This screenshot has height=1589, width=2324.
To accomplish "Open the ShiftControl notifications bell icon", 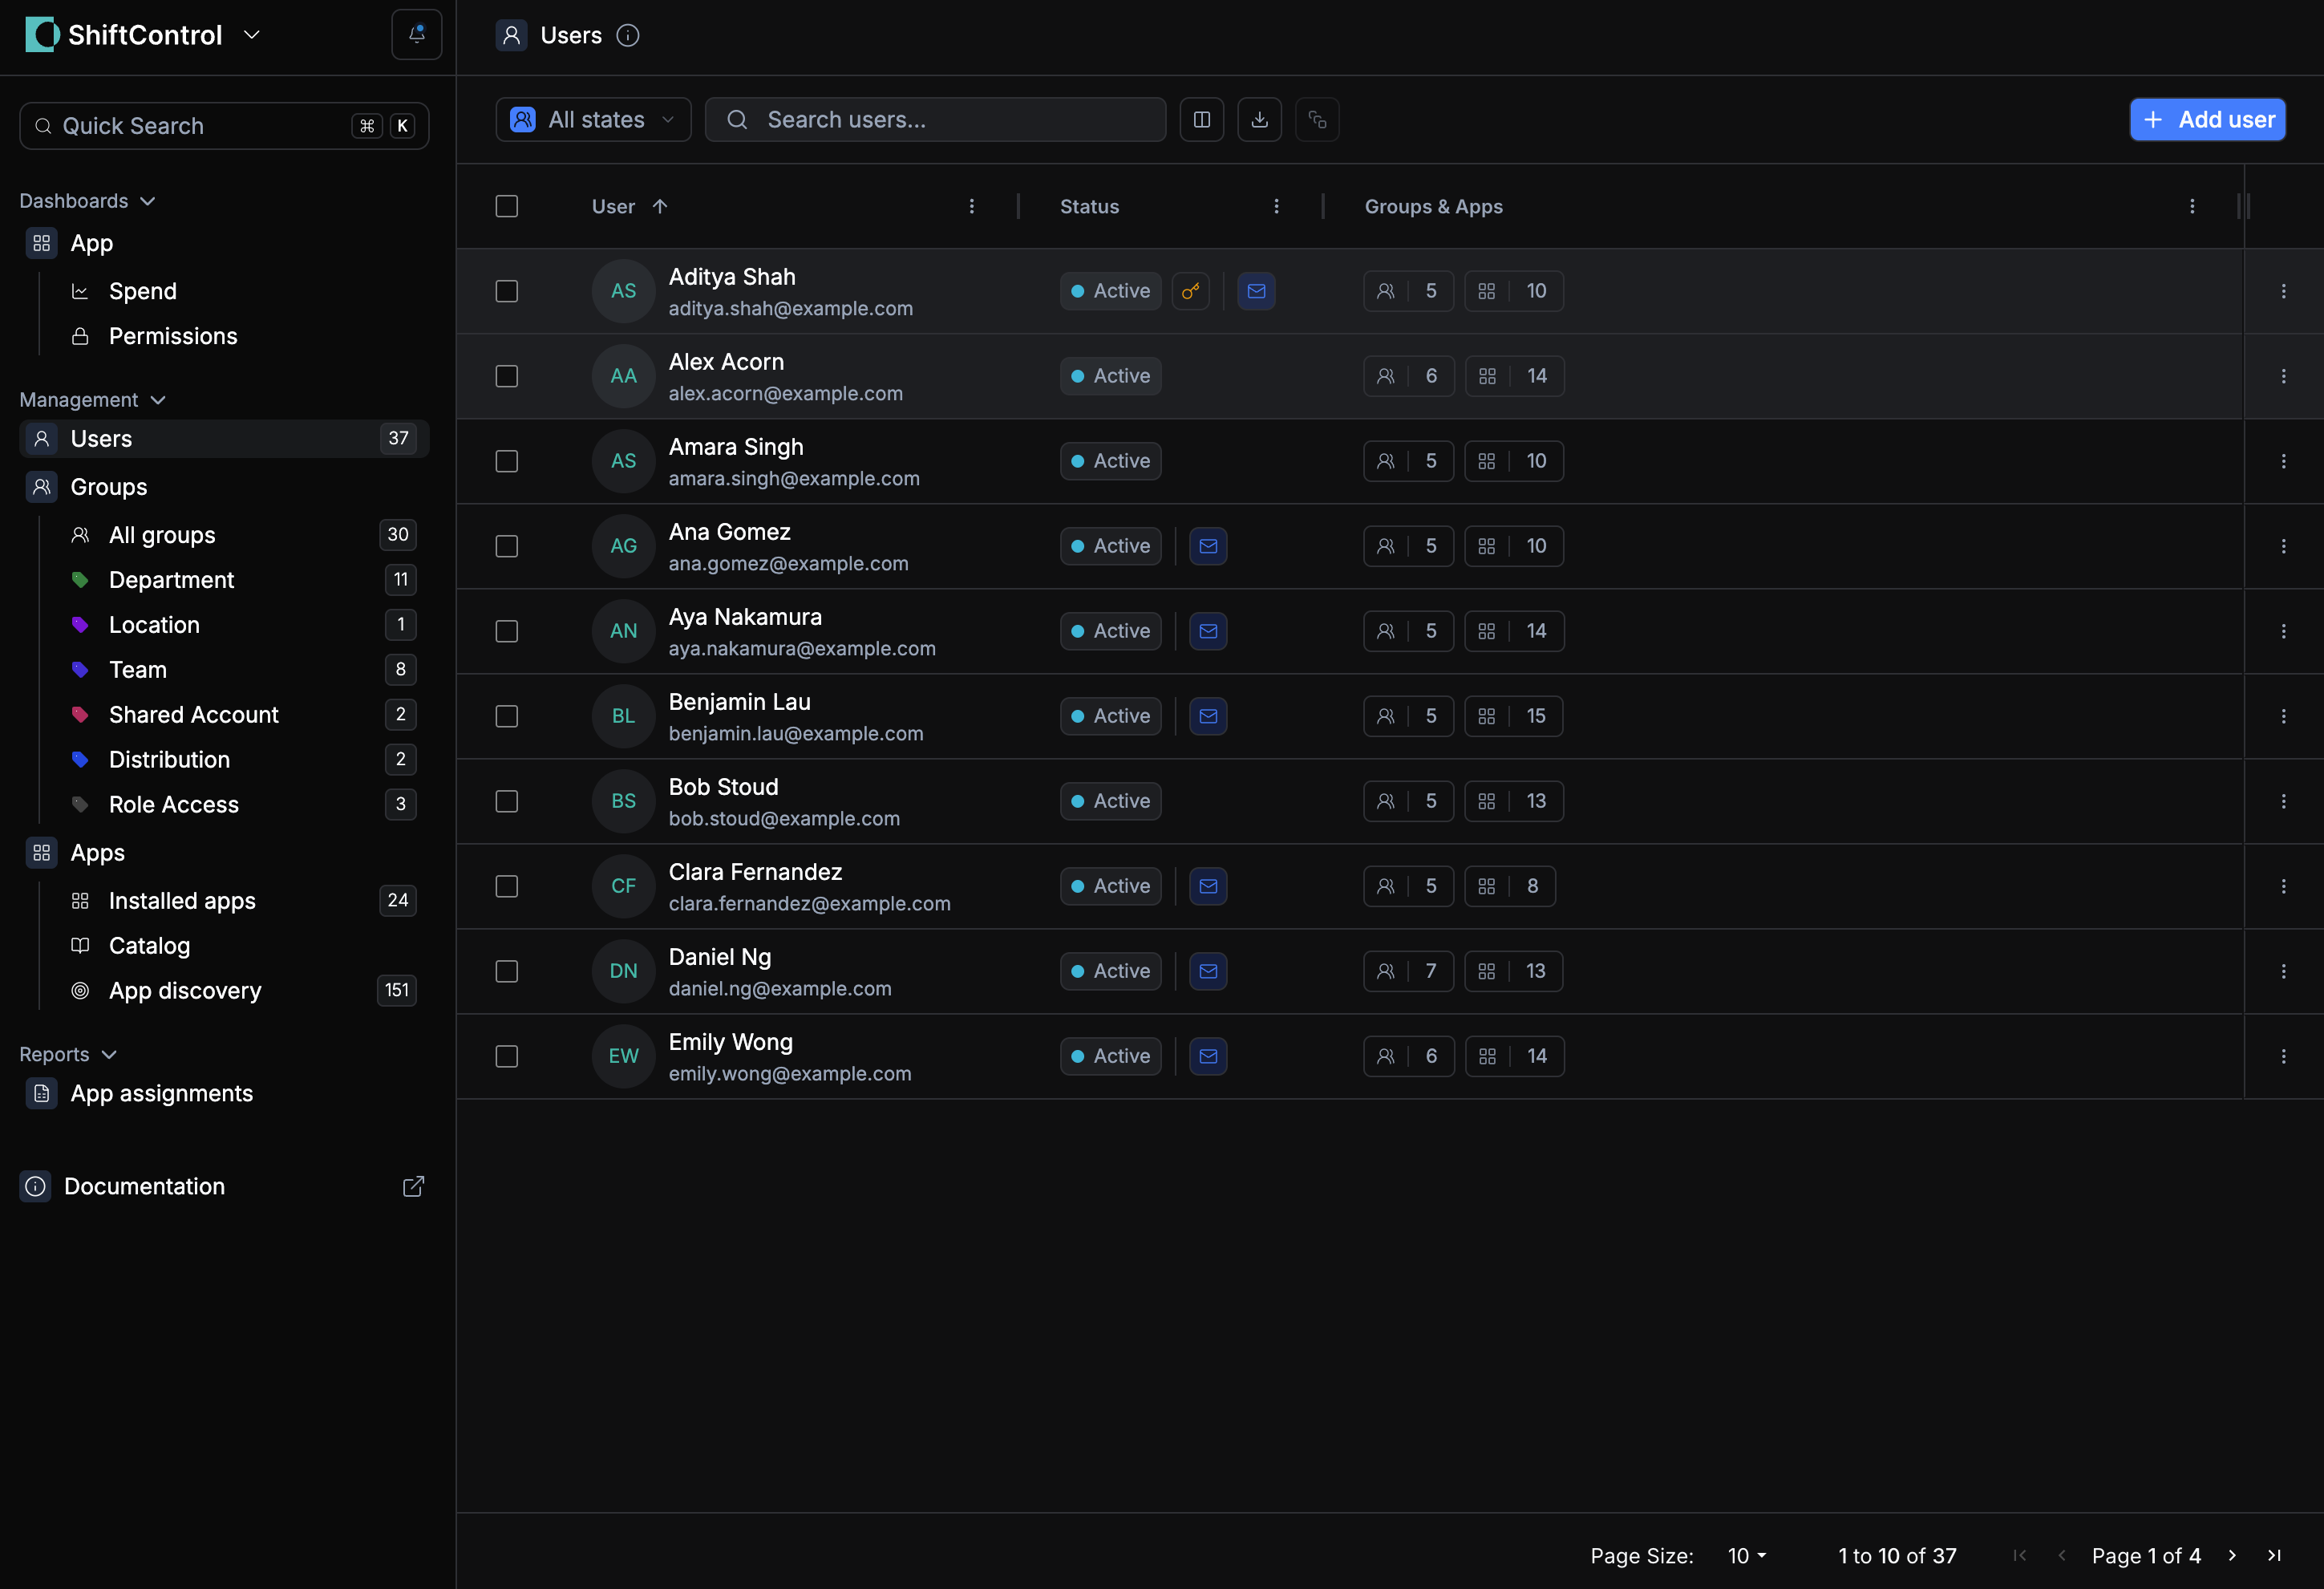I will point(416,34).
